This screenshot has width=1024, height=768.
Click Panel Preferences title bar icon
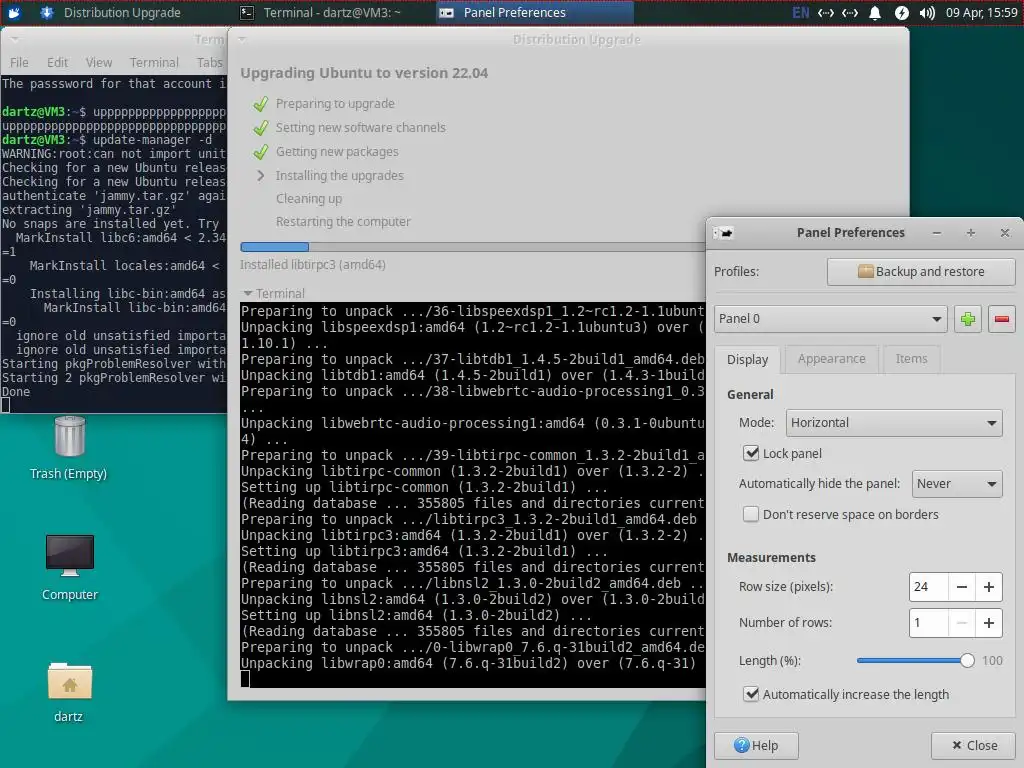coord(724,232)
